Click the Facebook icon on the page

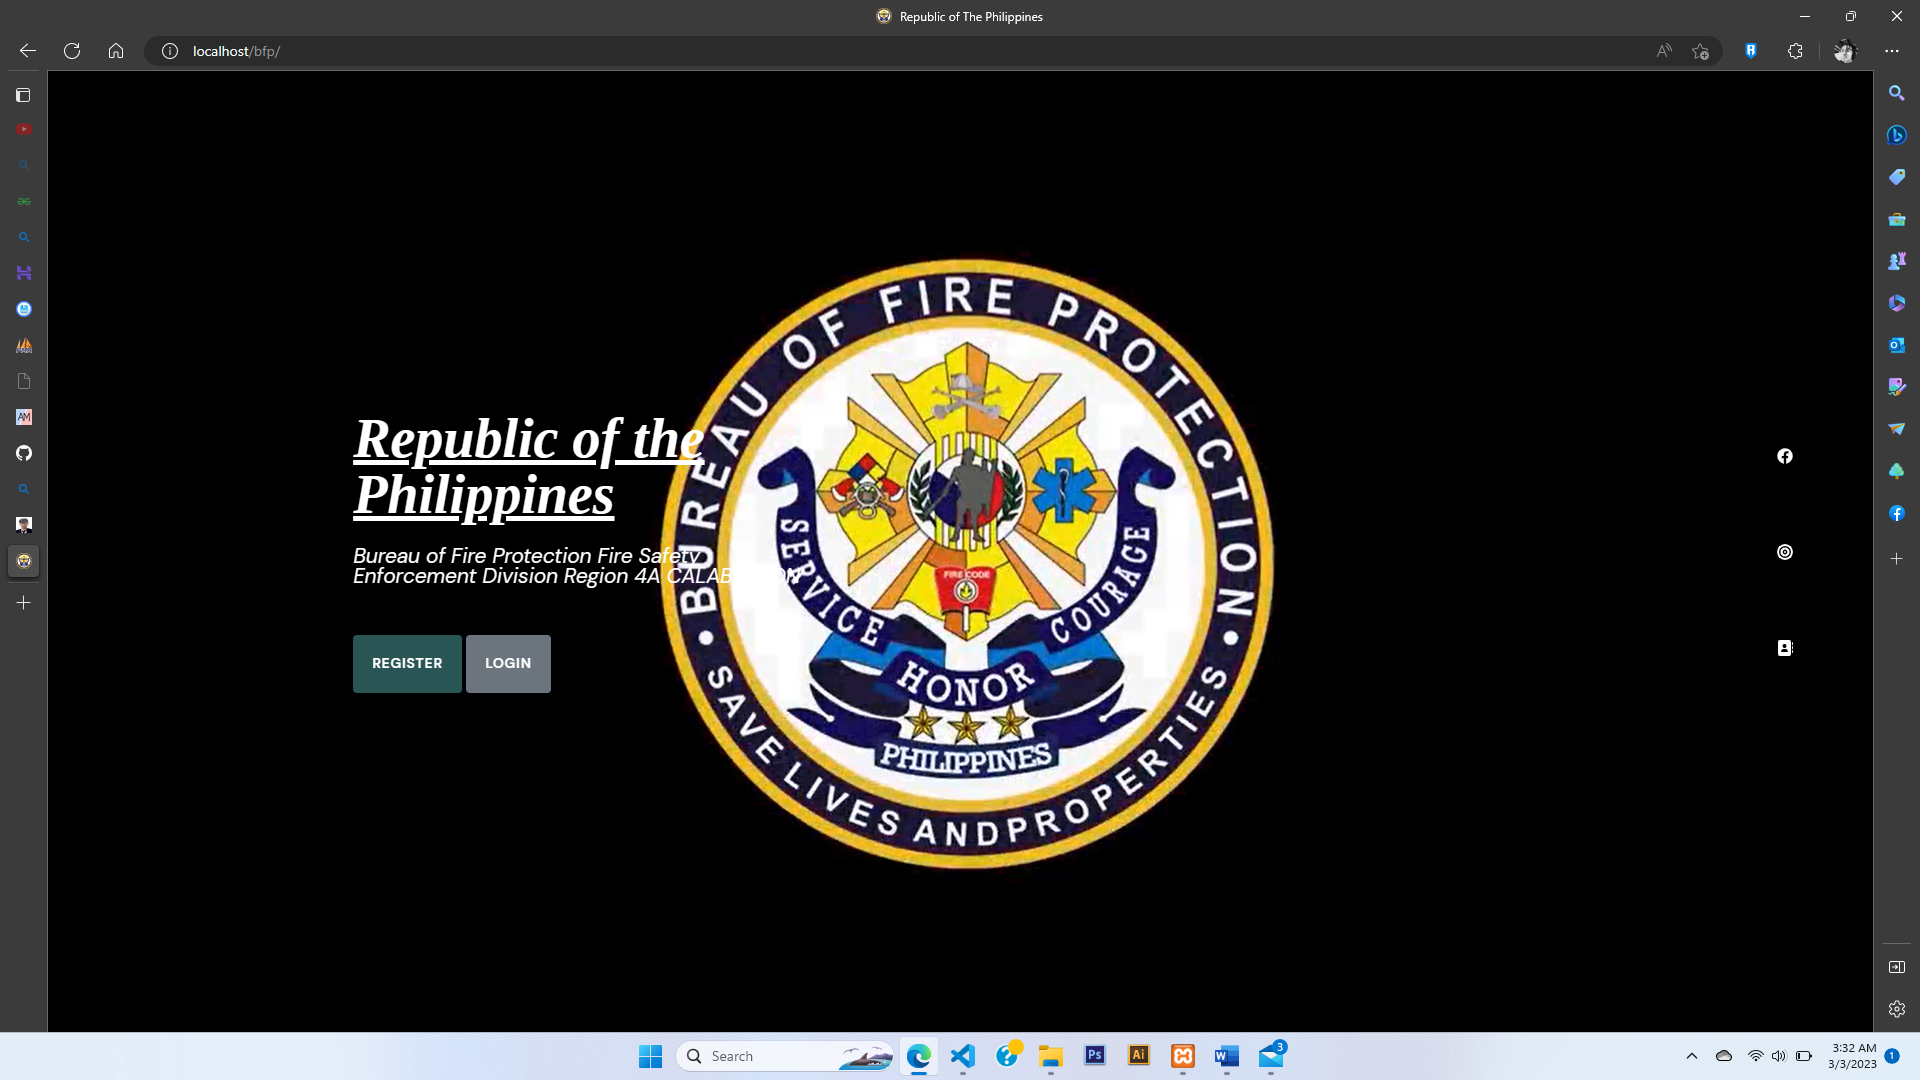pos(1785,456)
